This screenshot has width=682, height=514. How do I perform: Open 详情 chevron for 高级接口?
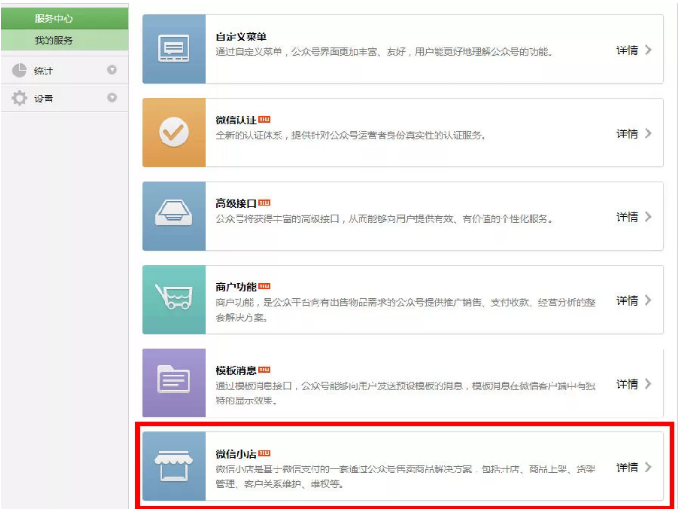[648, 217]
